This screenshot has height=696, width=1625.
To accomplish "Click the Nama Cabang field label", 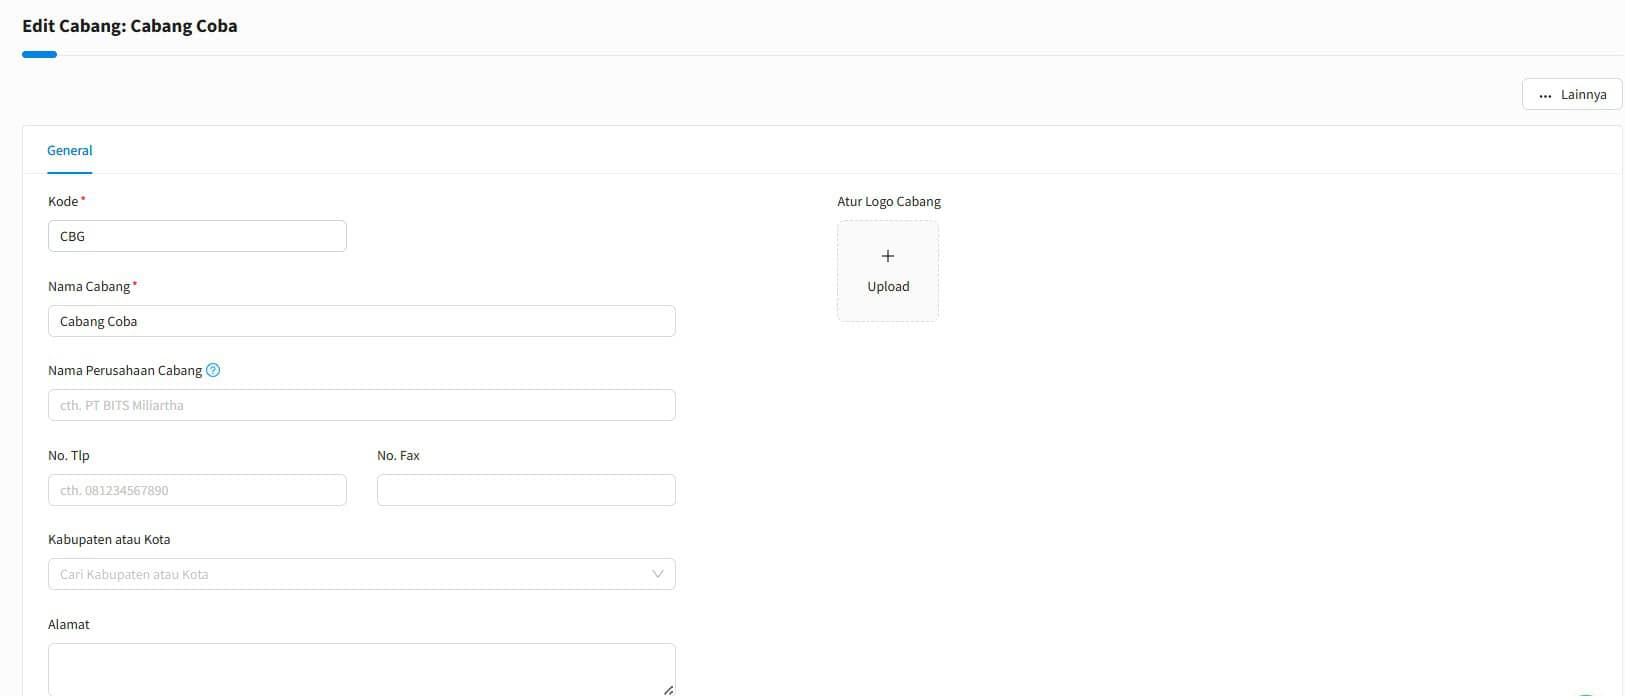I will (x=89, y=287).
